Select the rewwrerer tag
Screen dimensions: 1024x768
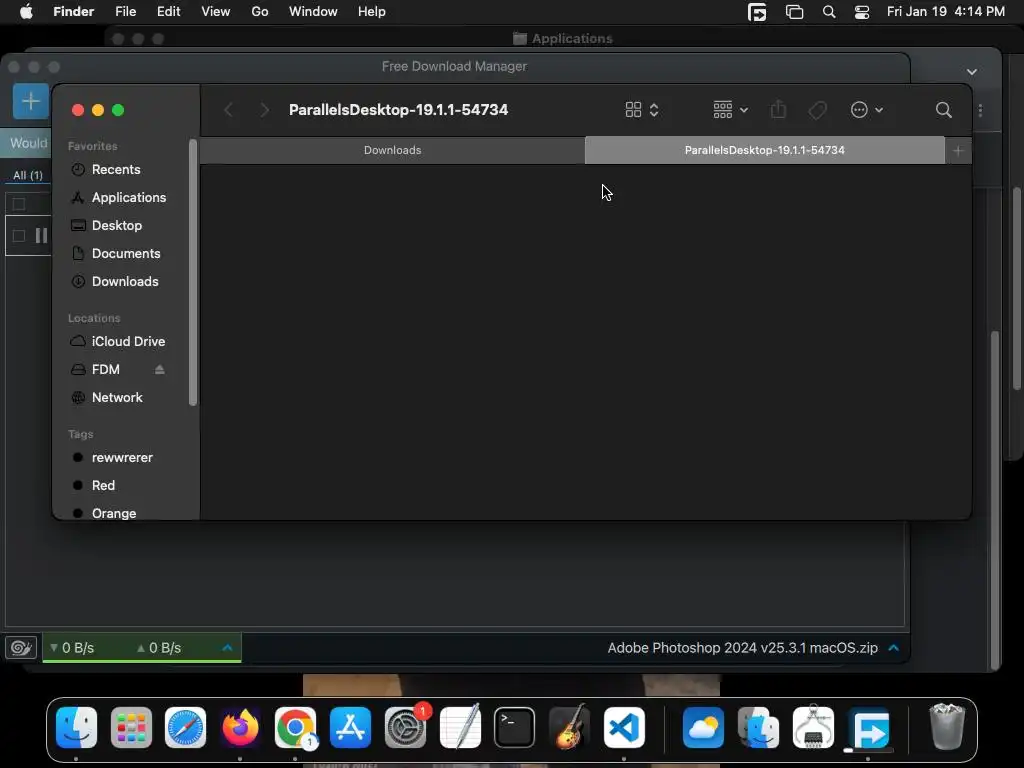point(121,458)
